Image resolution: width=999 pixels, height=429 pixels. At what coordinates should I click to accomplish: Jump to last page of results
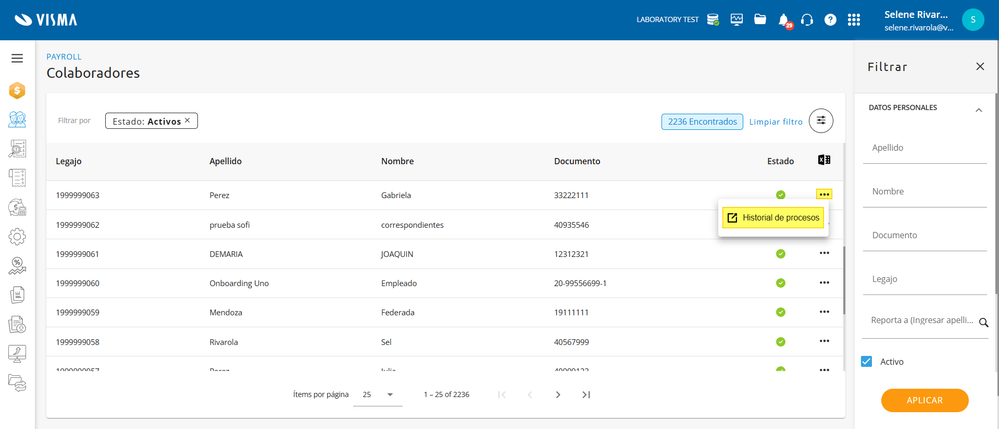coord(586,395)
